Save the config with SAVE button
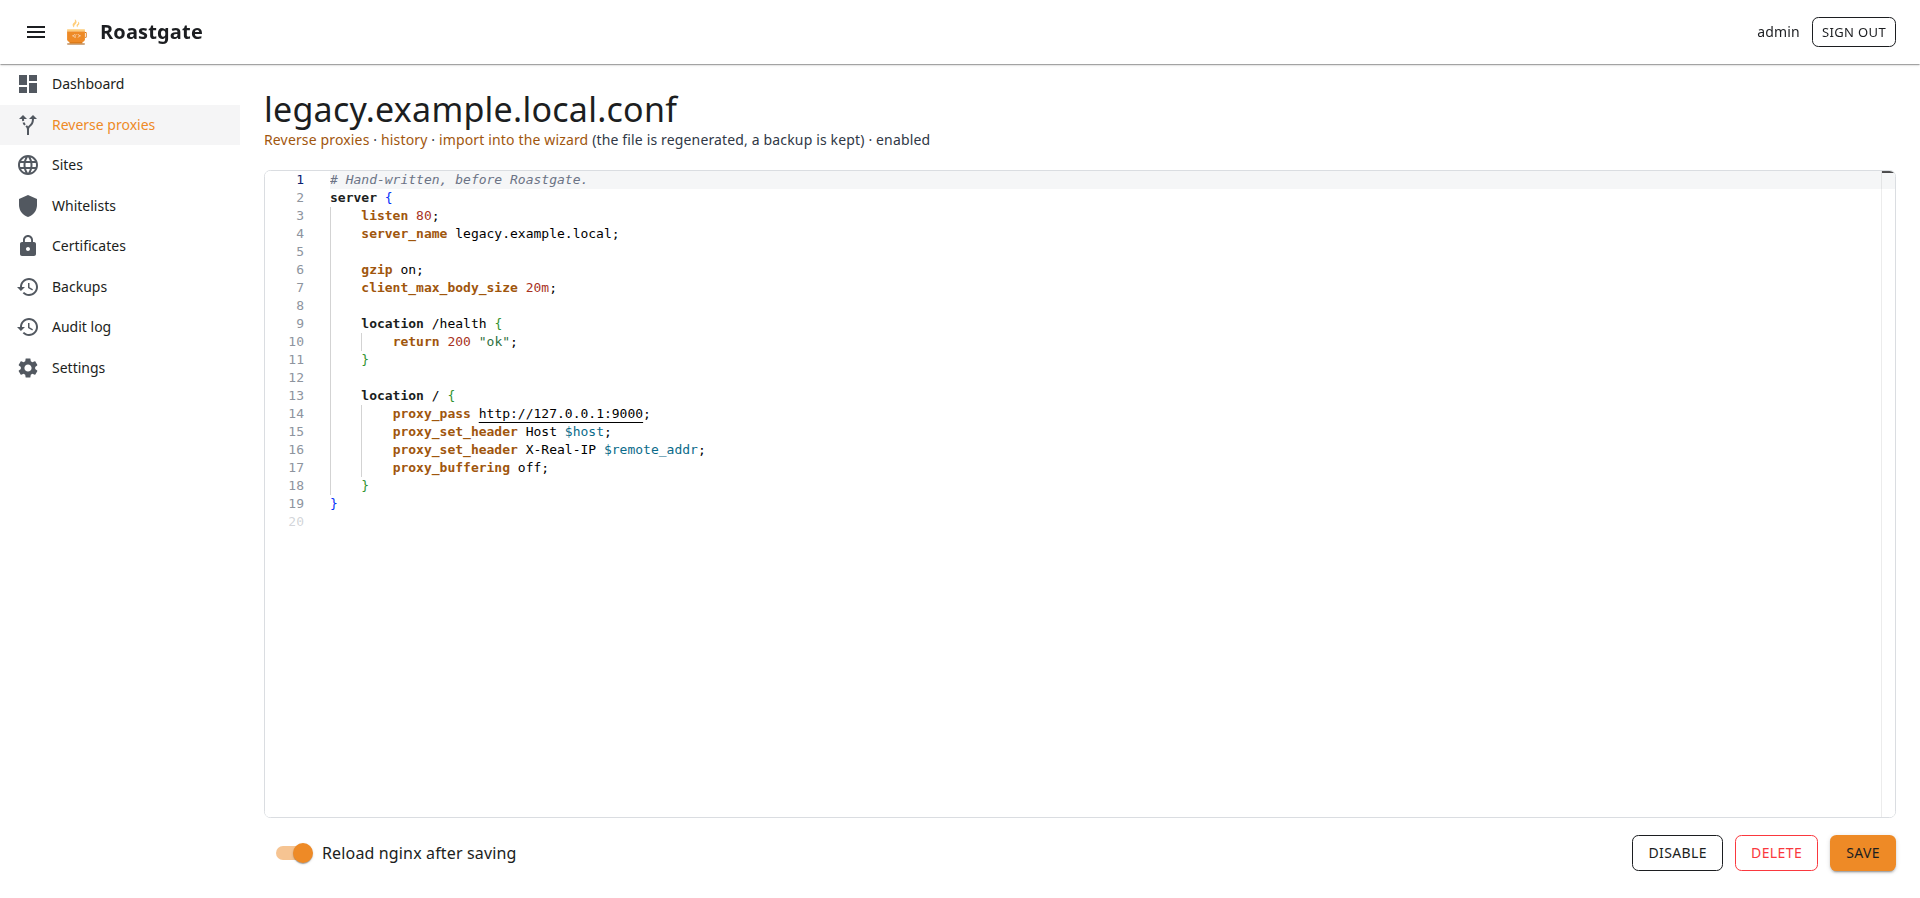The width and height of the screenshot is (1920, 898). 1862,853
